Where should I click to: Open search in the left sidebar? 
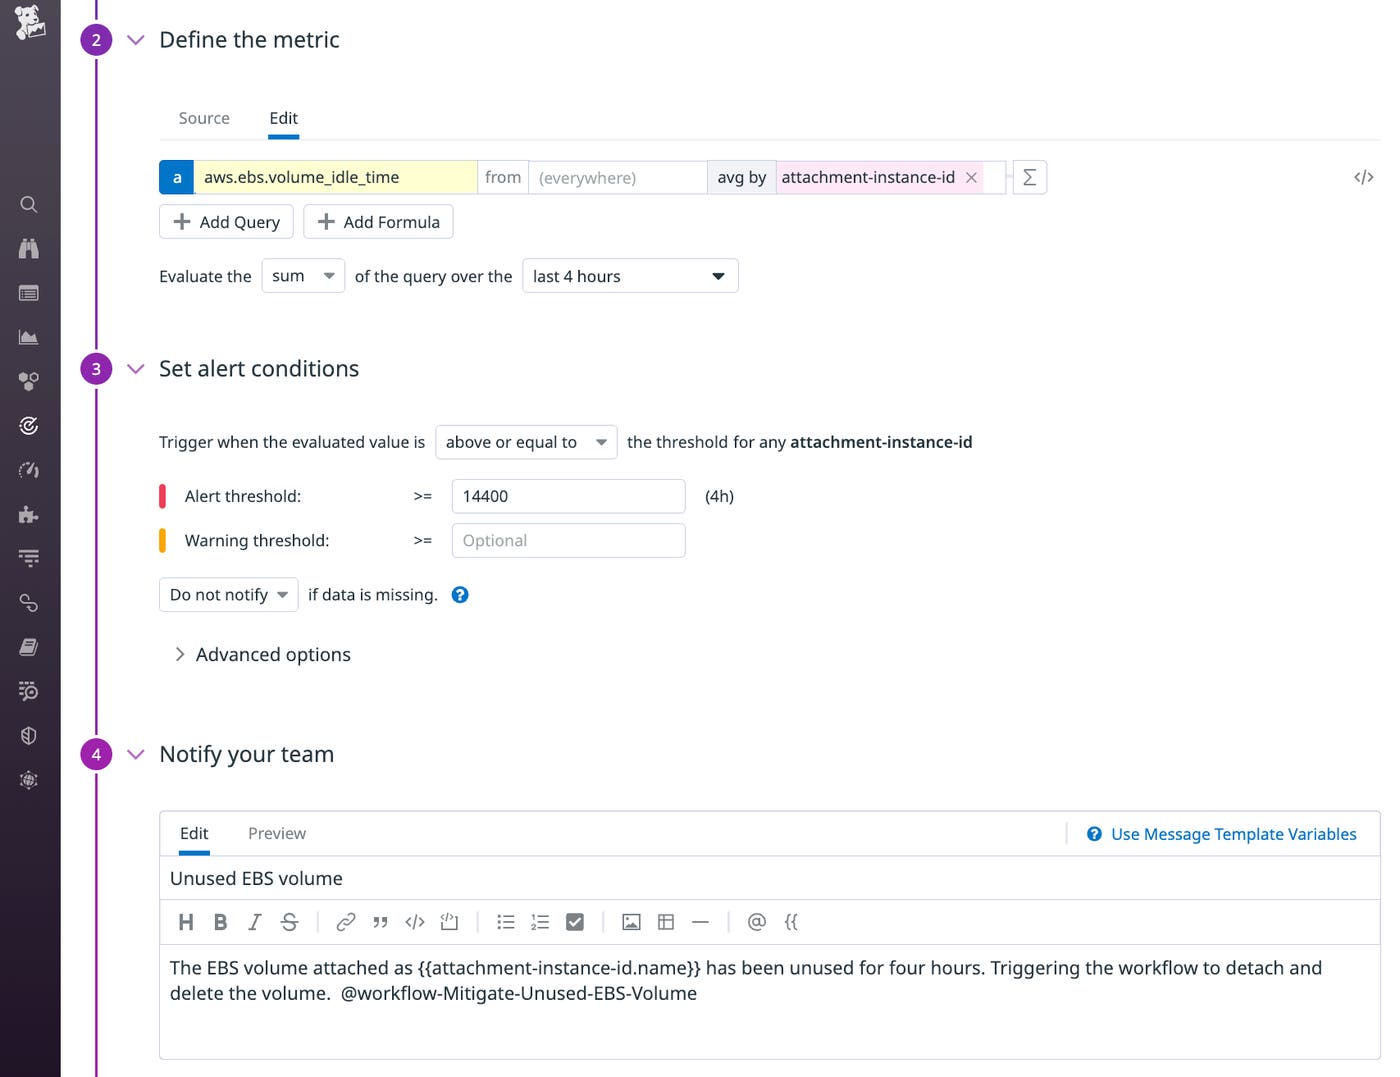(28, 204)
